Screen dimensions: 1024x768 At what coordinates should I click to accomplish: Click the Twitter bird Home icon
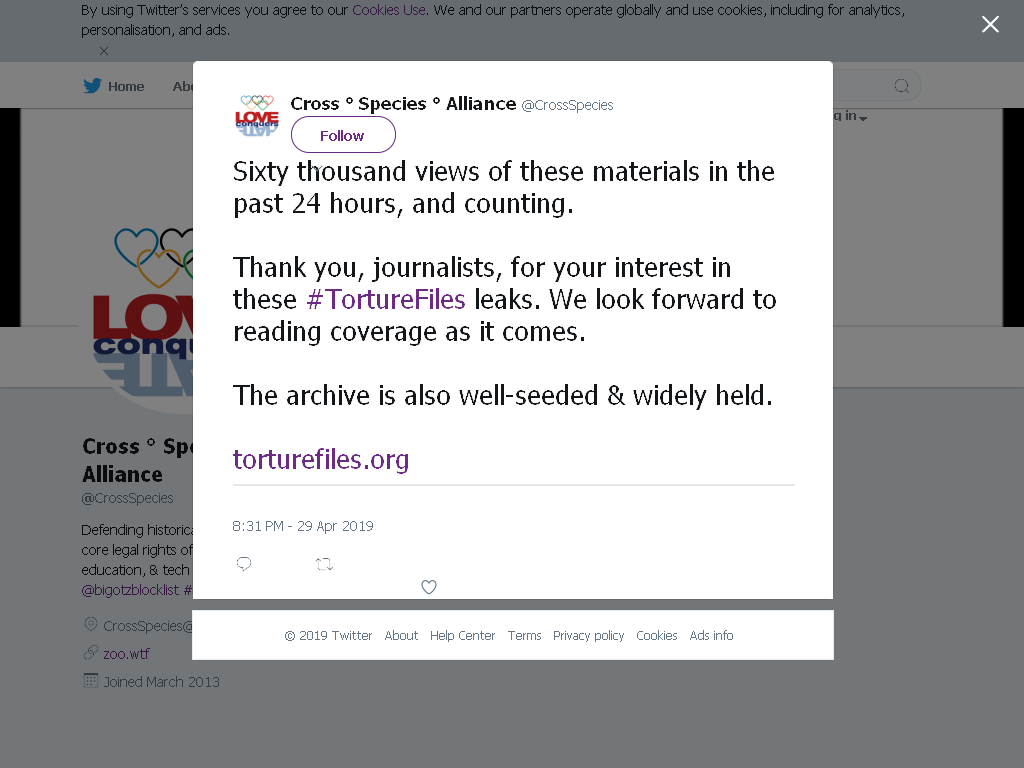[x=92, y=86]
